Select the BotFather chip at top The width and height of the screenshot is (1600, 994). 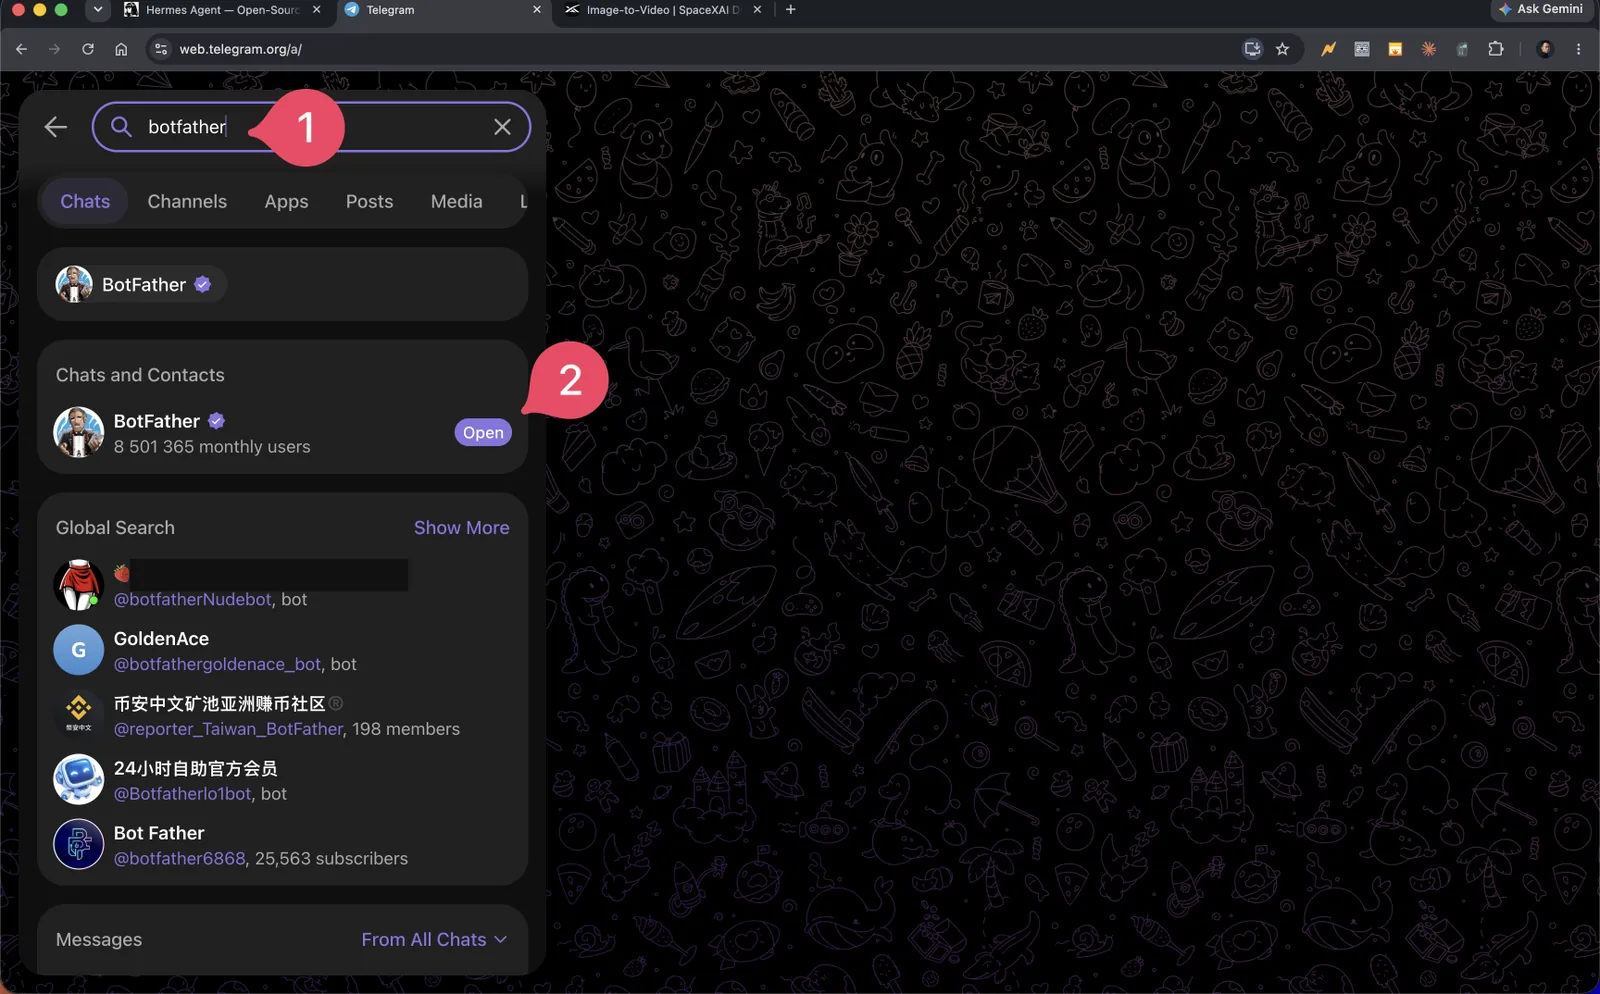coord(140,285)
